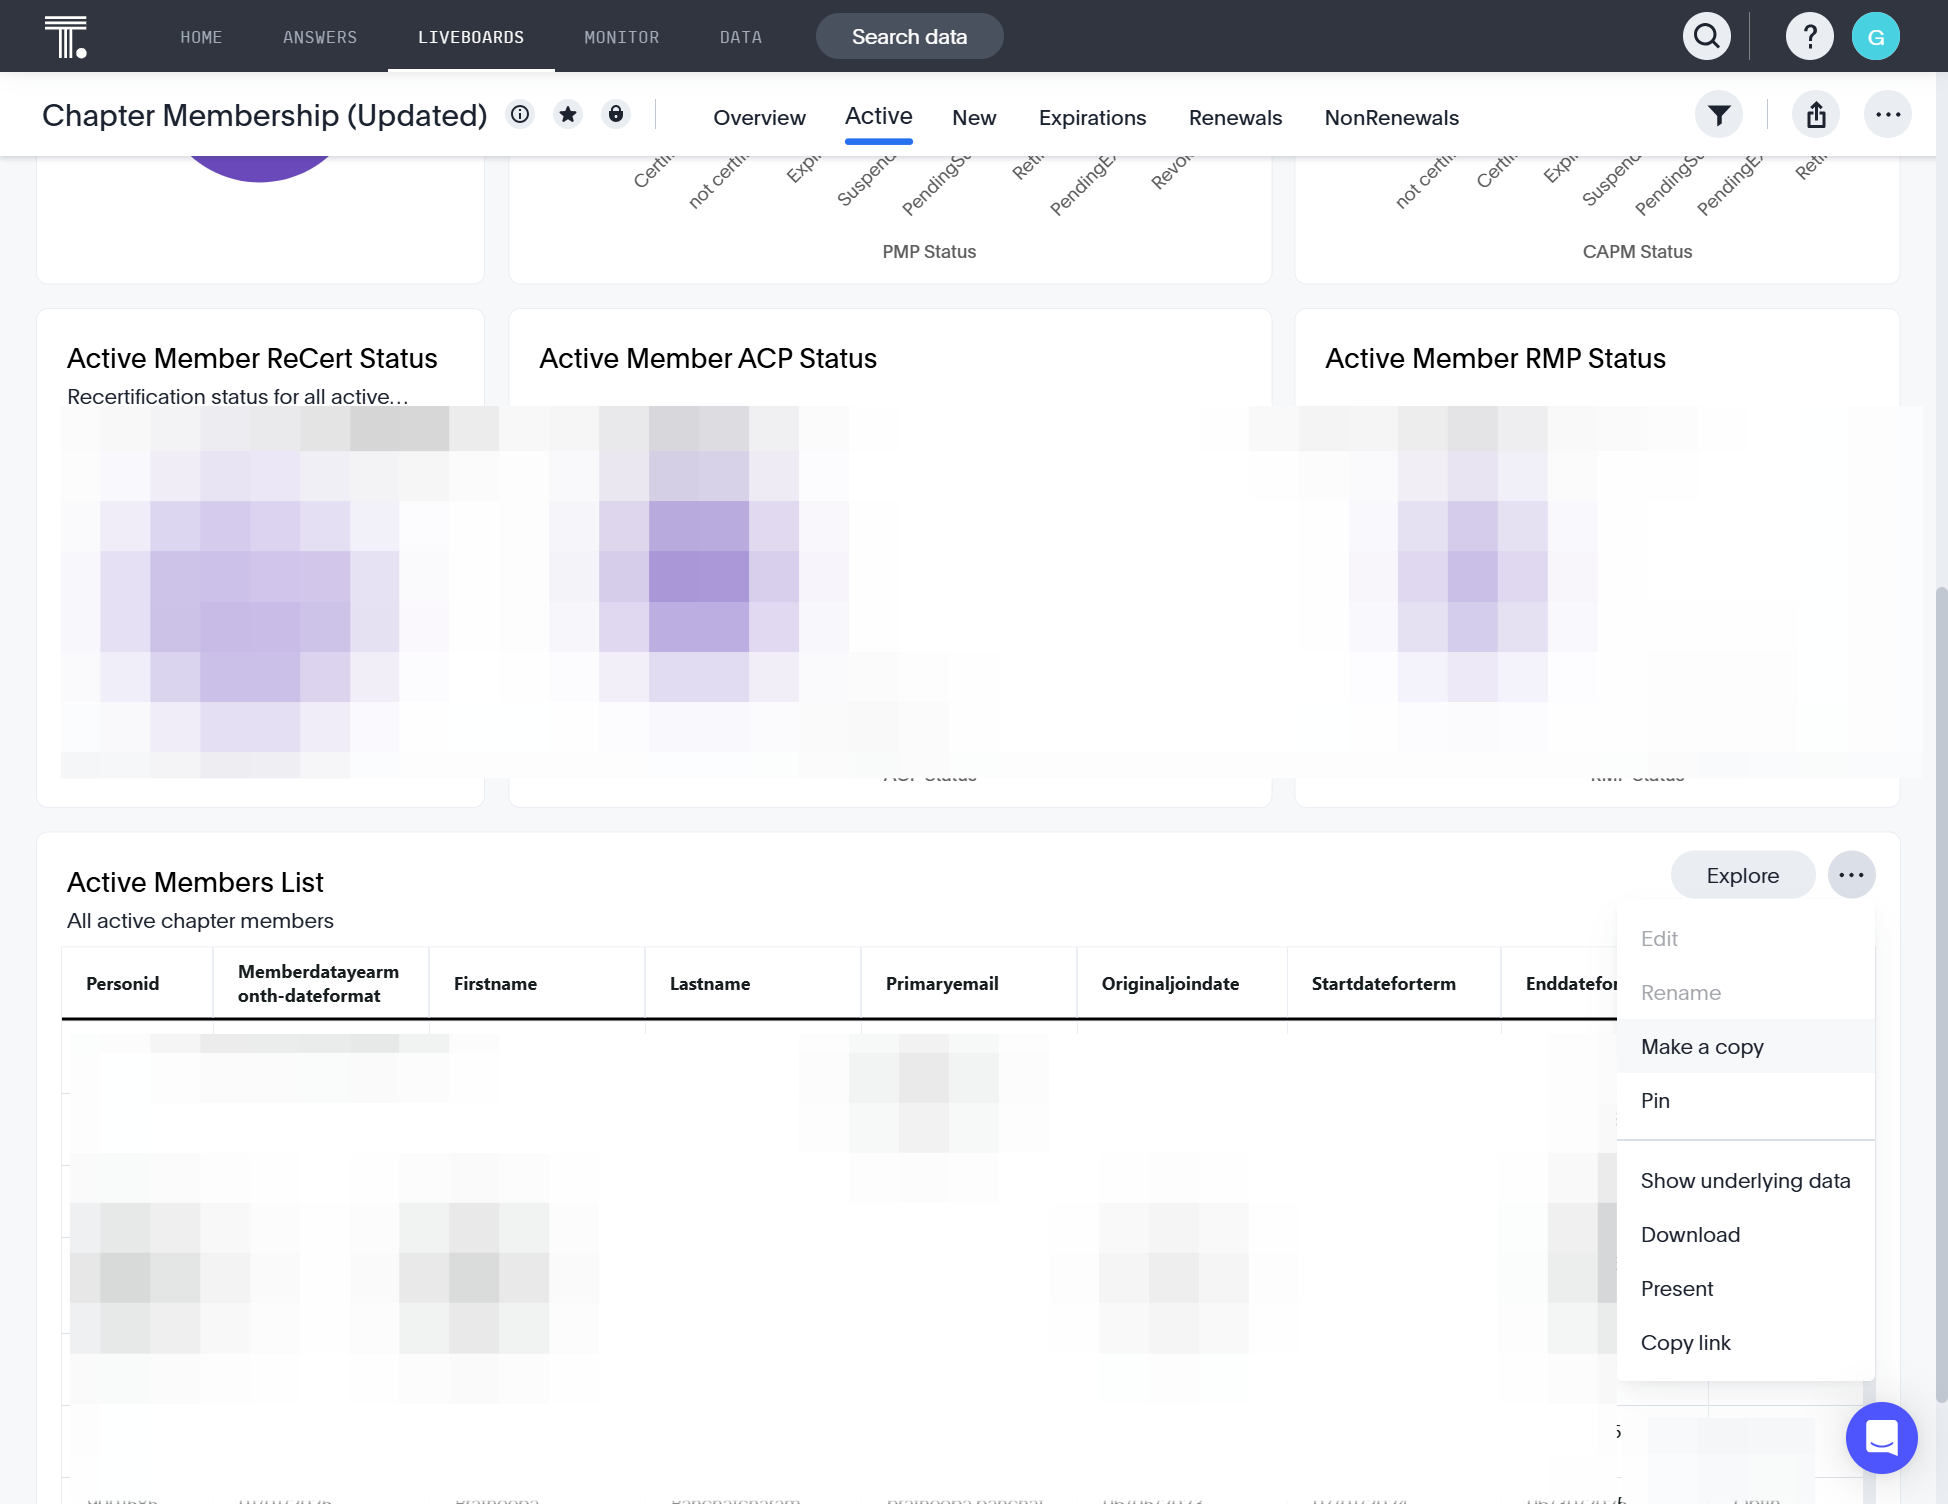The width and height of the screenshot is (1948, 1504).
Task: Sort by Startdateforterm column header
Action: (x=1394, y=983)
